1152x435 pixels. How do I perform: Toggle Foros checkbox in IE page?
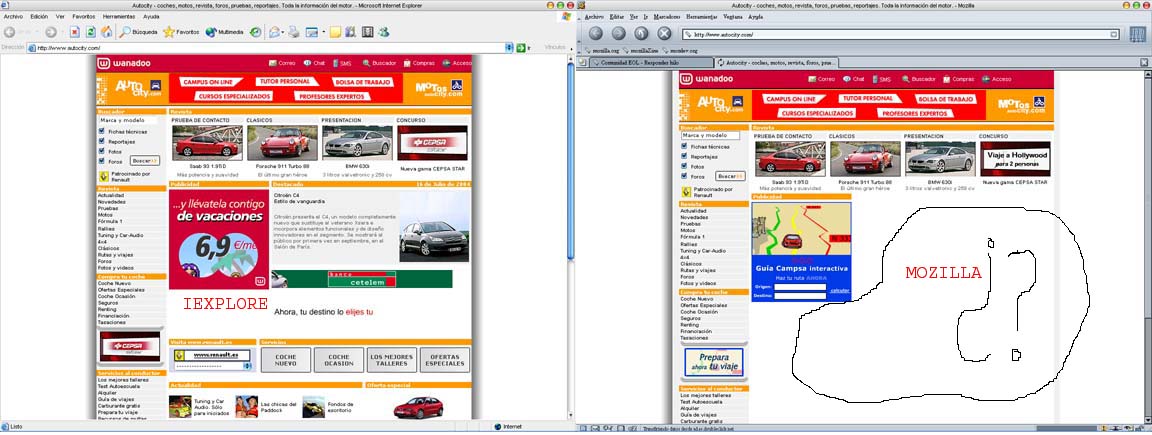coord(101,161)
